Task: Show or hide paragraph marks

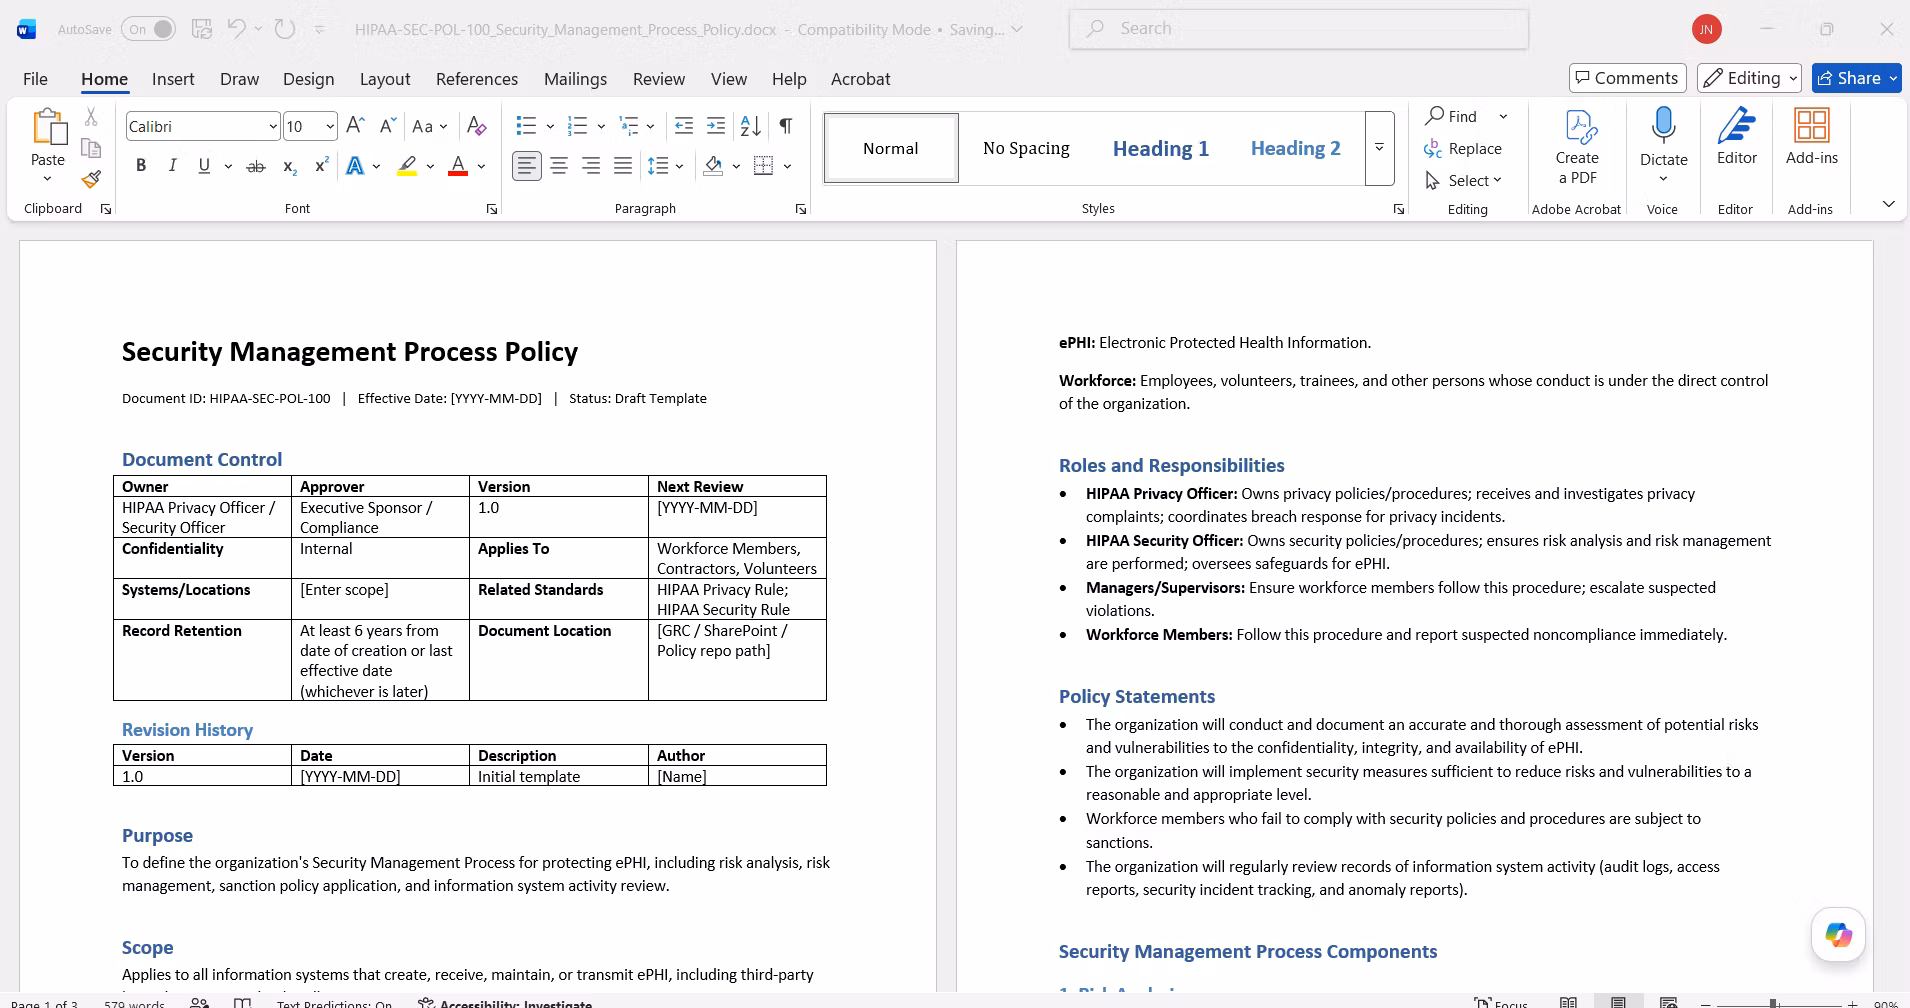Action: click(x=786, y=126)
